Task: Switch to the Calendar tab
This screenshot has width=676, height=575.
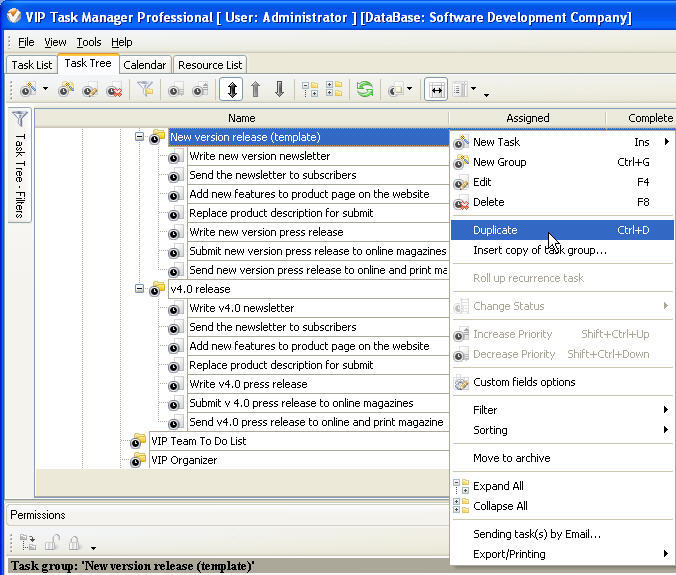Action: pyautogui.click(x=145, y=65)
